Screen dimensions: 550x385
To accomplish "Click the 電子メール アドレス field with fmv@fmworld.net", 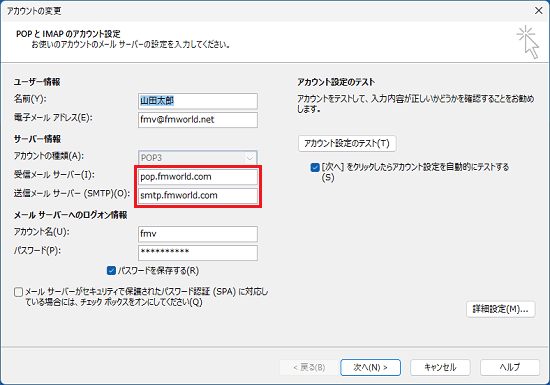I will click(198, 120).
